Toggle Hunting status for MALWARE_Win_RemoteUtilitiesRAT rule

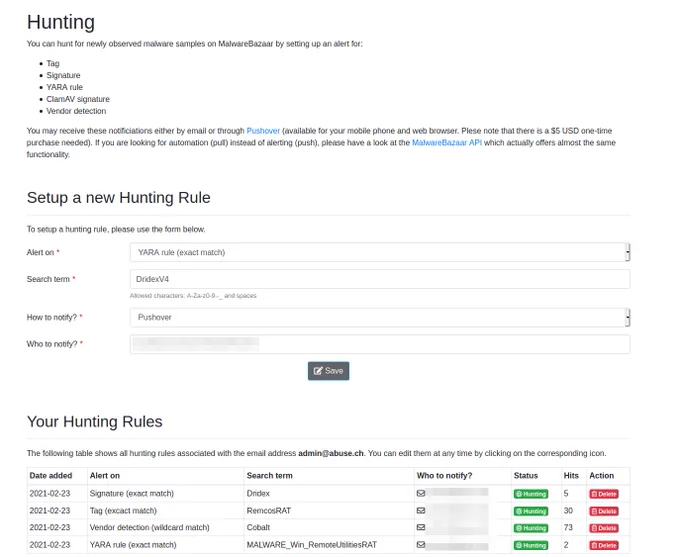click(531, 545)
